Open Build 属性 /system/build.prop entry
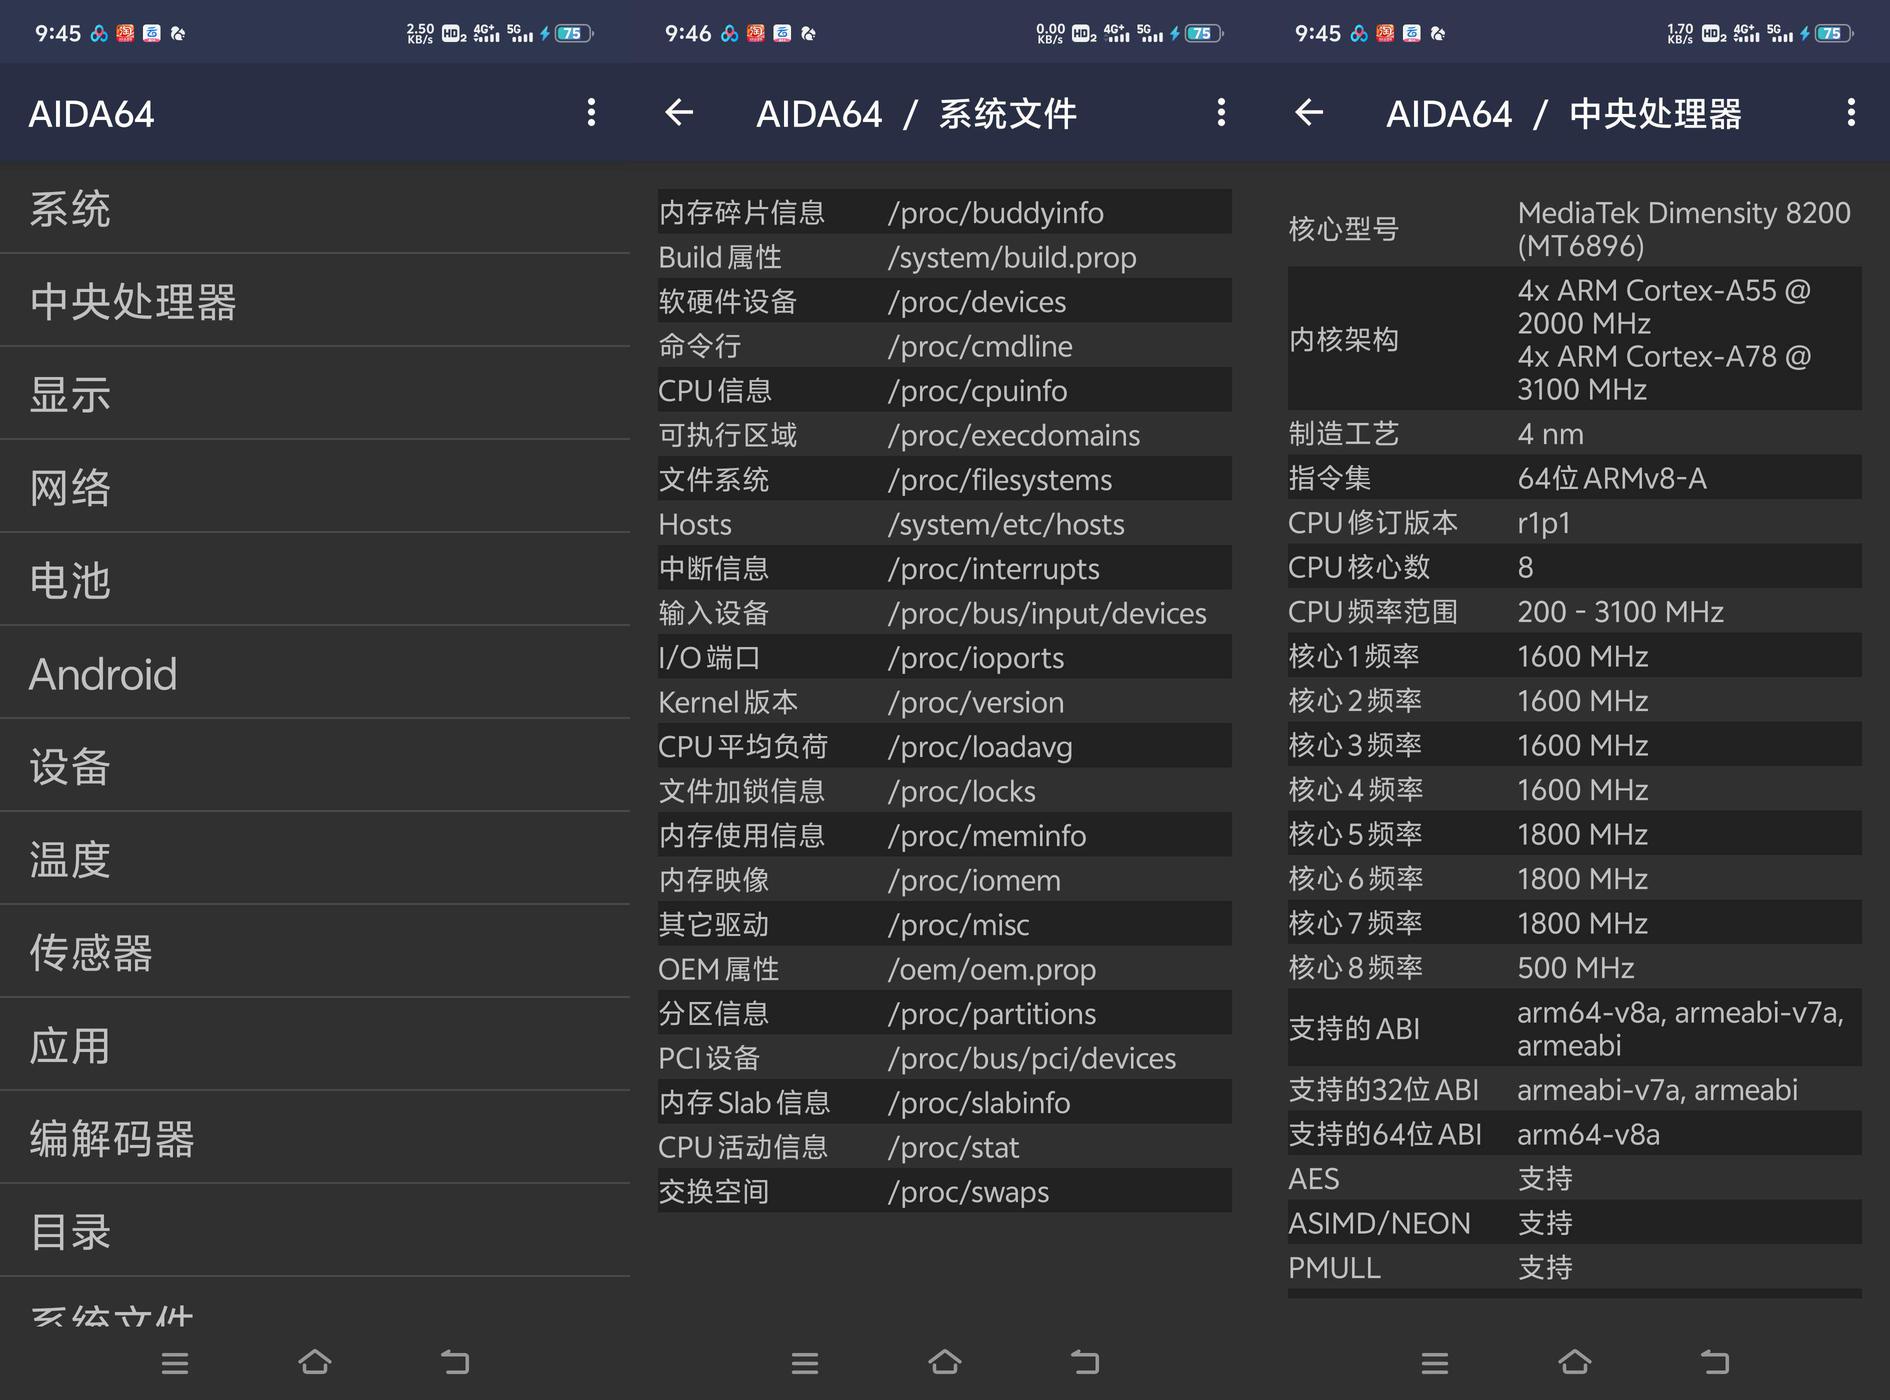The image size is (1890, 1400). tap(945, 257)
